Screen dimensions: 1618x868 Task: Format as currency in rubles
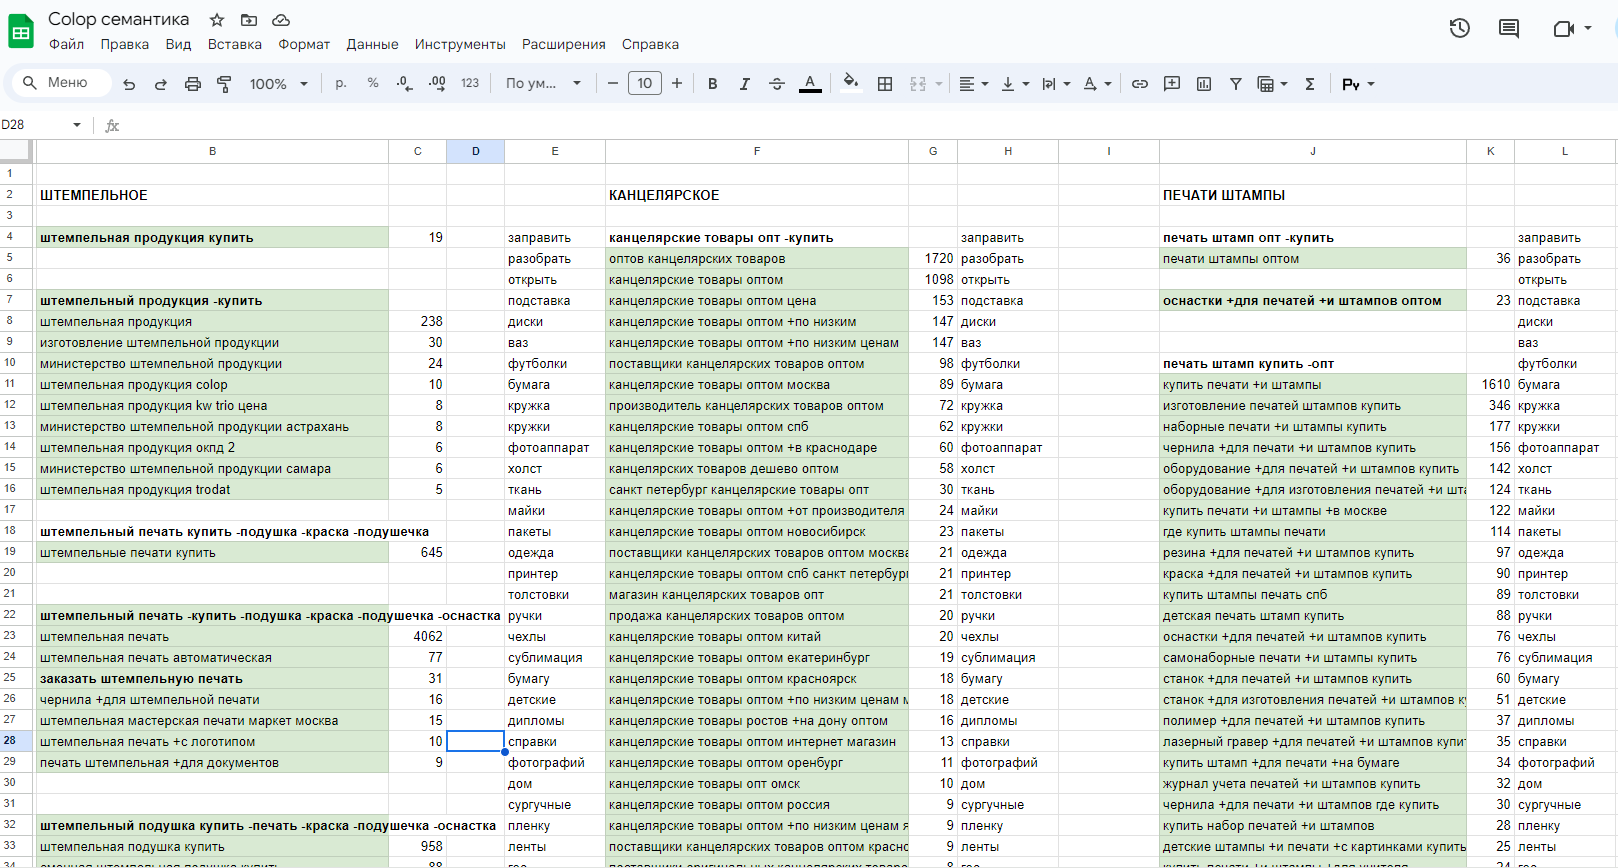tap(341, 84)
